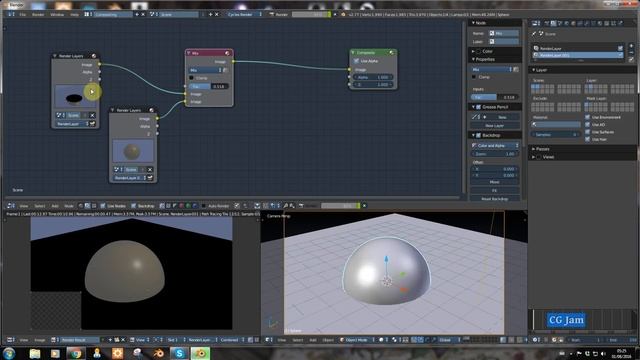Expand the Views panel
This screenshot has width=640, height=360.
pos(582,157)
